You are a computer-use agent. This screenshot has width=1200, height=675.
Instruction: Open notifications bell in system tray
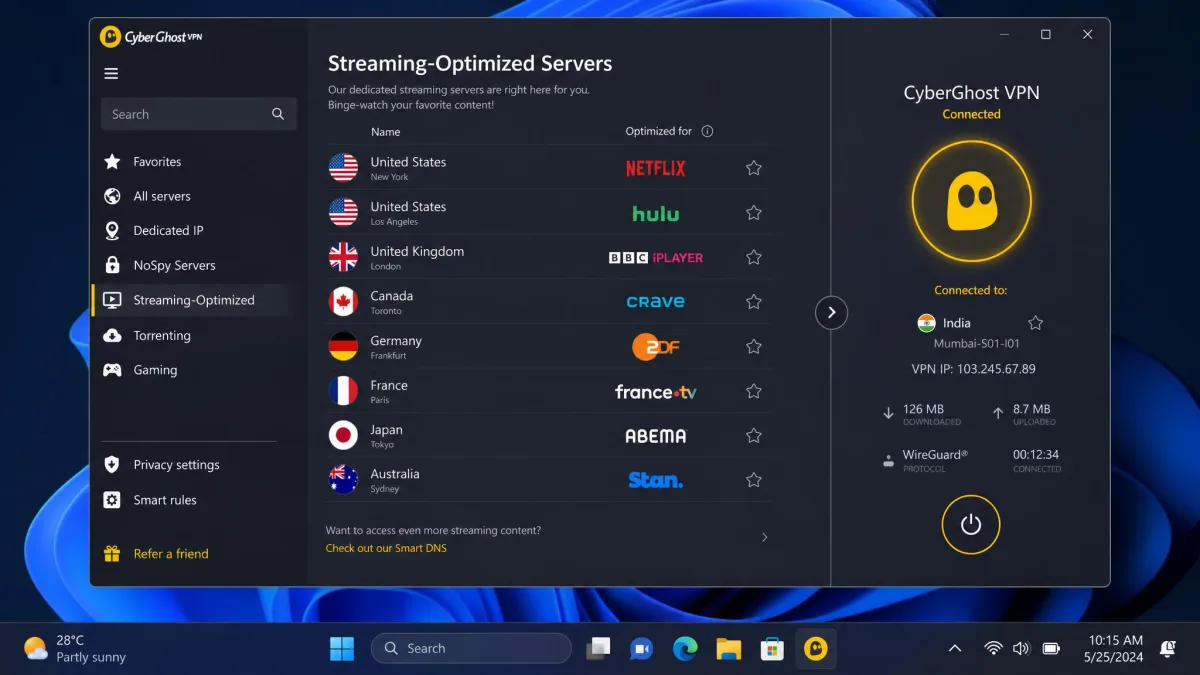1167,649
